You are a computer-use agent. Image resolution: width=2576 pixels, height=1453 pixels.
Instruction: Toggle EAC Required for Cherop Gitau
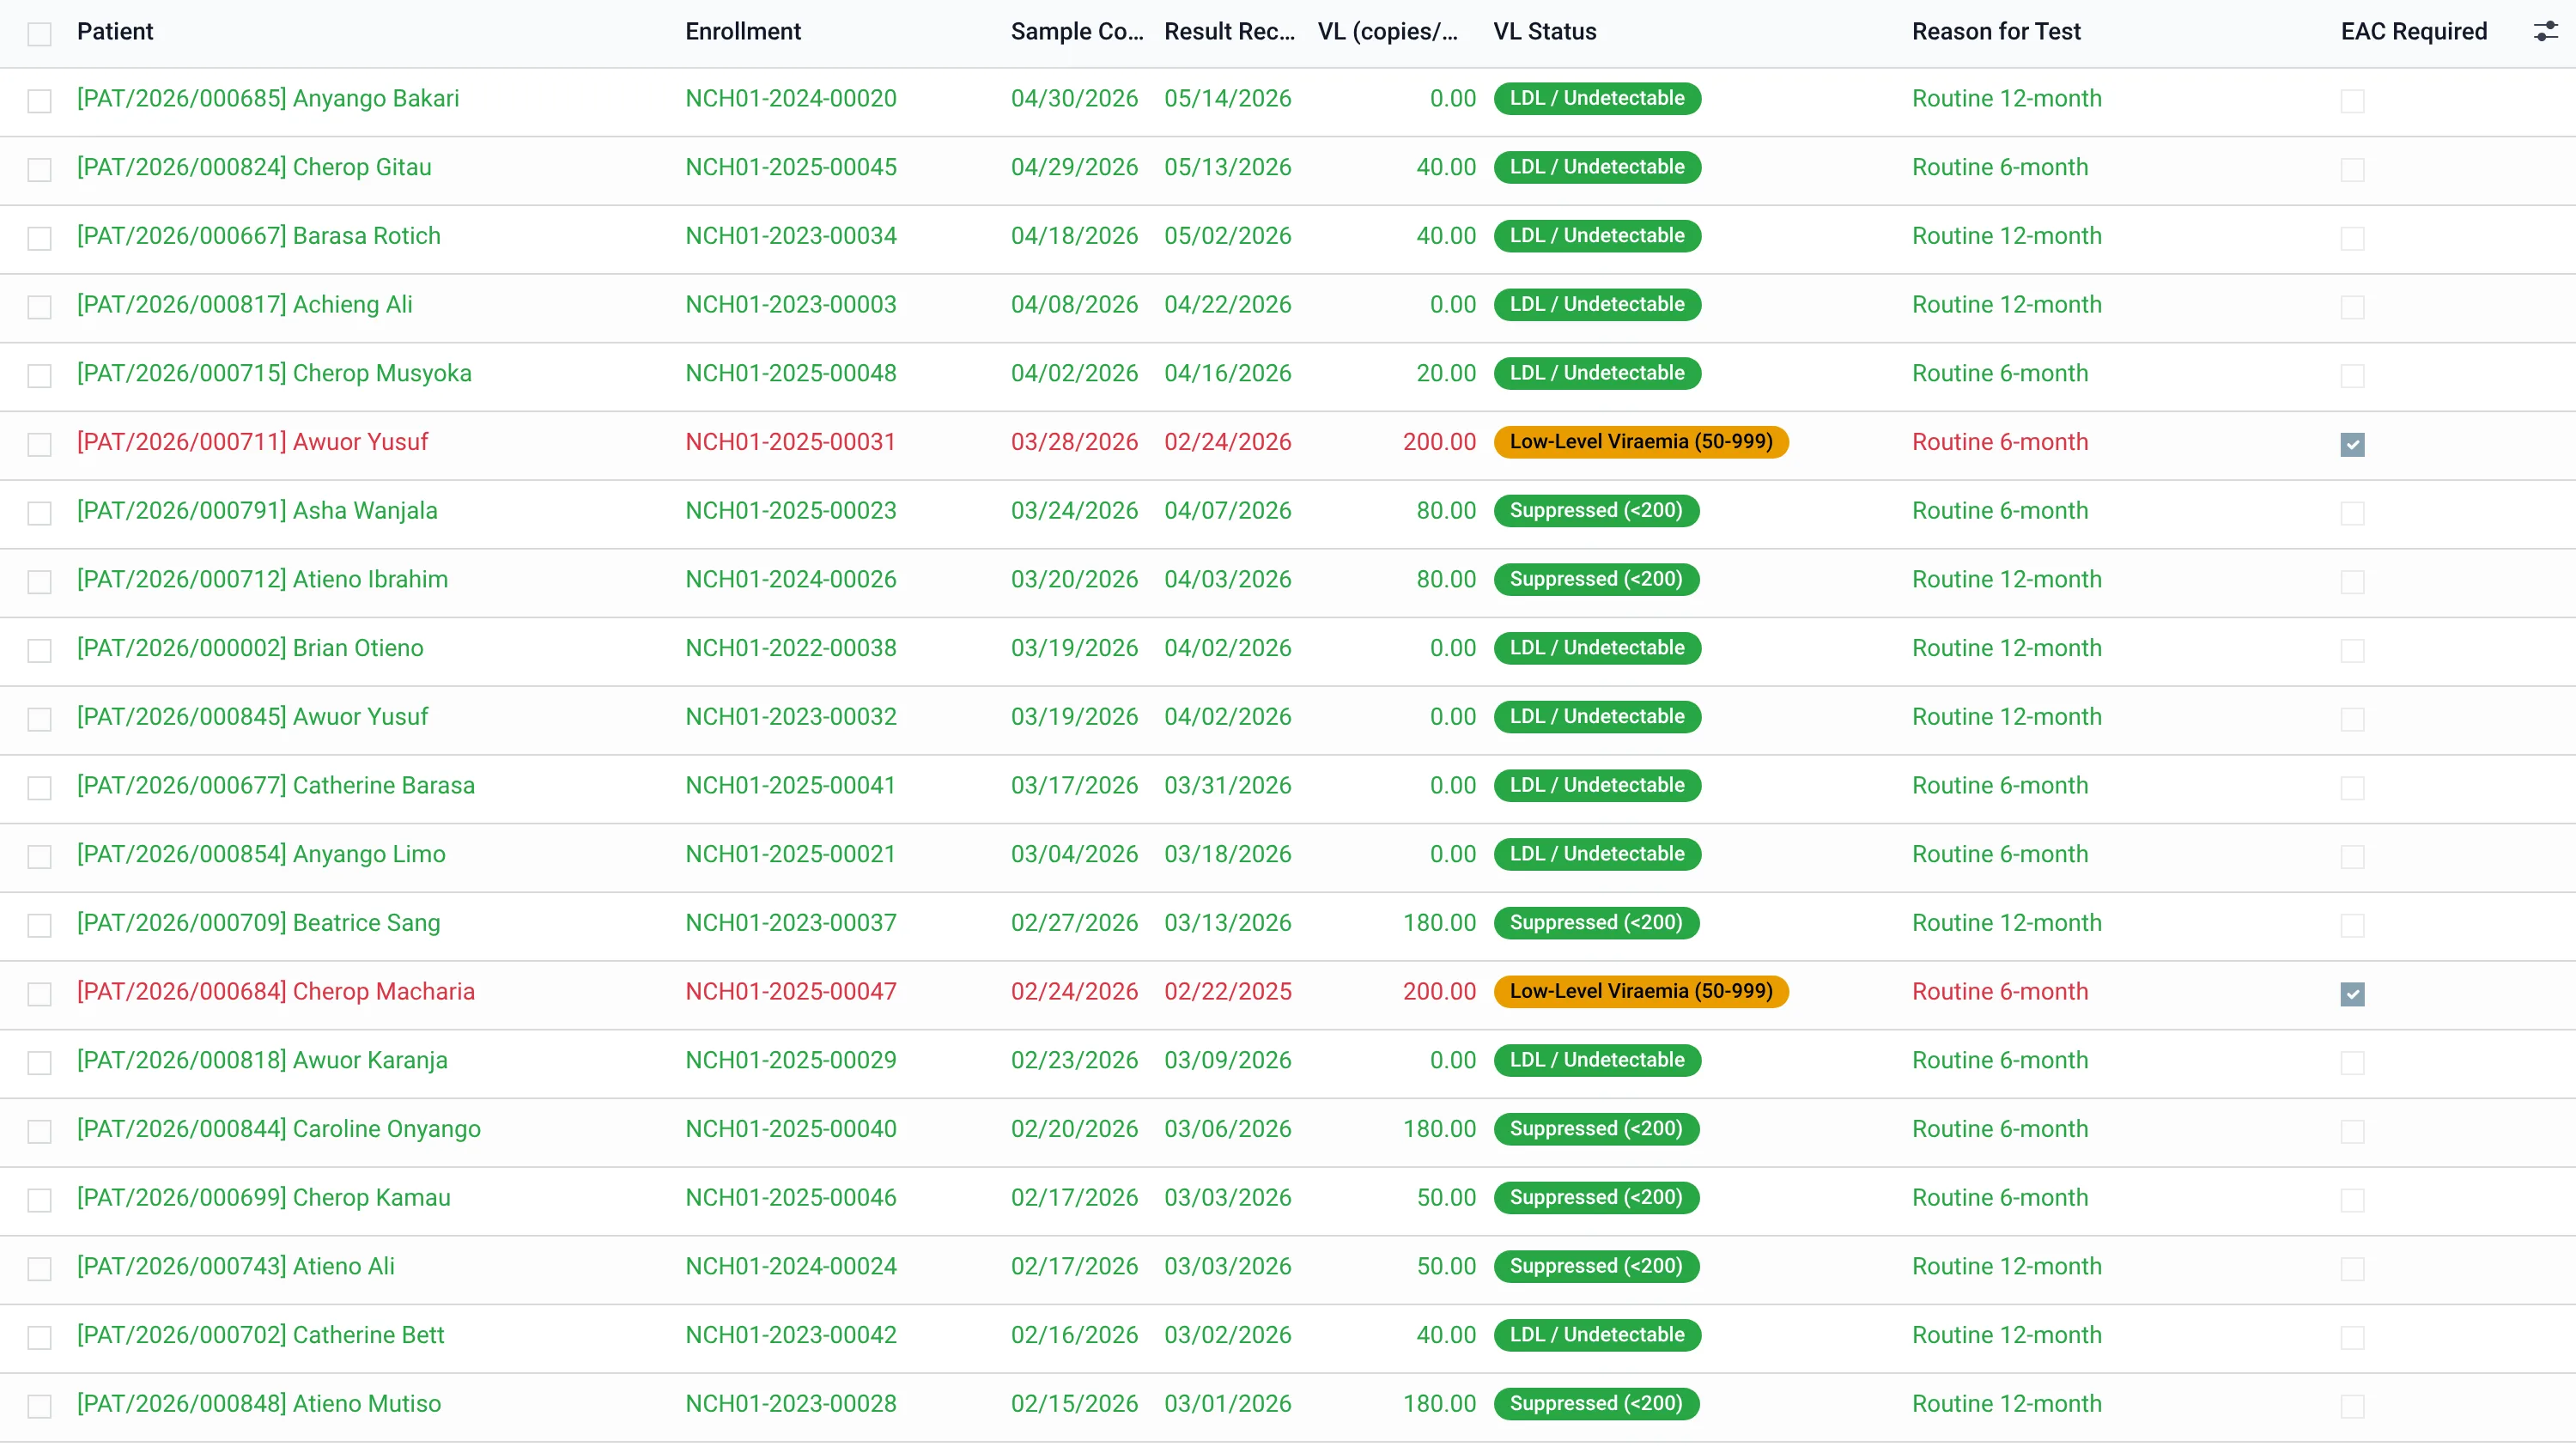[x=2352, y=170]
